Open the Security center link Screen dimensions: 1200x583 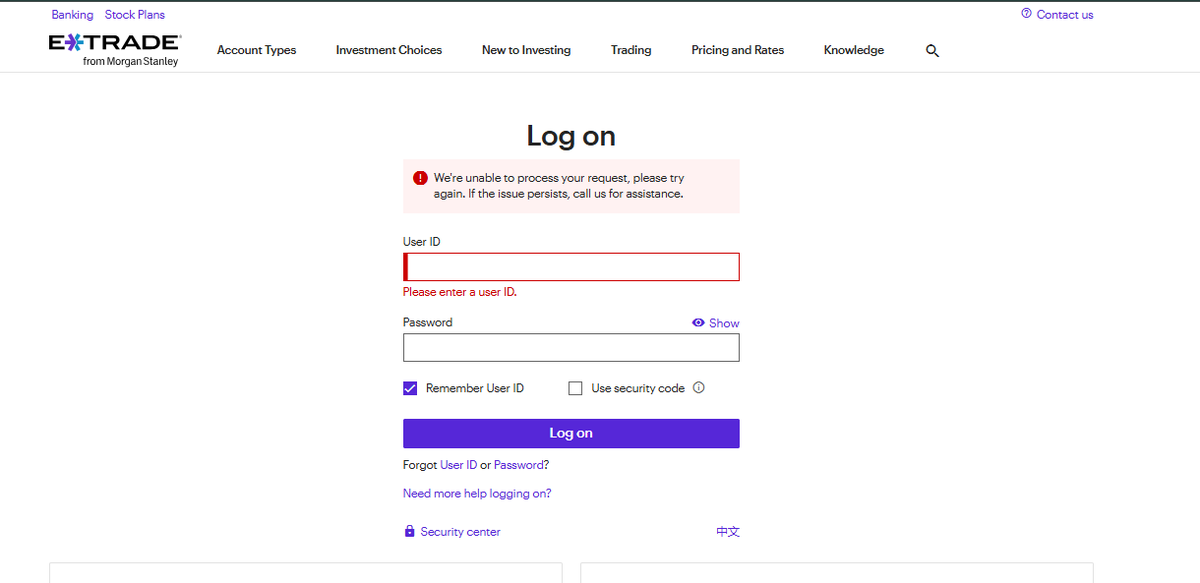coord(460,532)
